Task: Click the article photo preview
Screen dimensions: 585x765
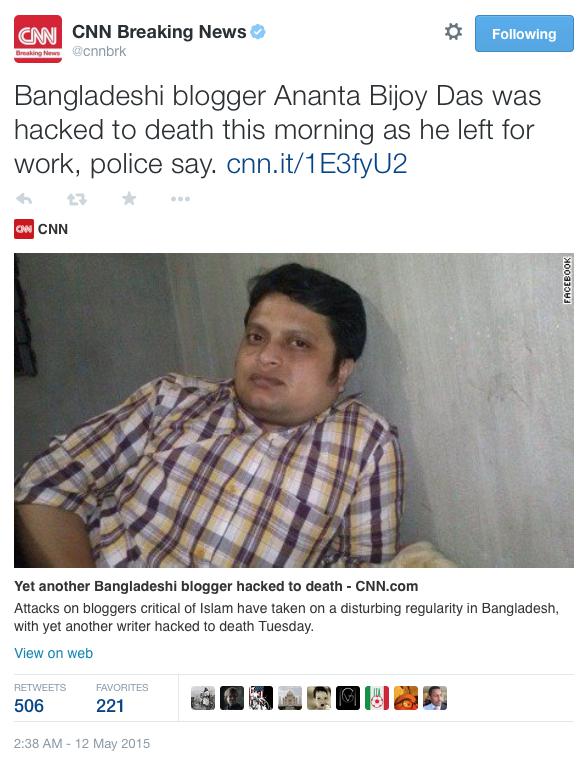Action: click(x=294, y=410)
